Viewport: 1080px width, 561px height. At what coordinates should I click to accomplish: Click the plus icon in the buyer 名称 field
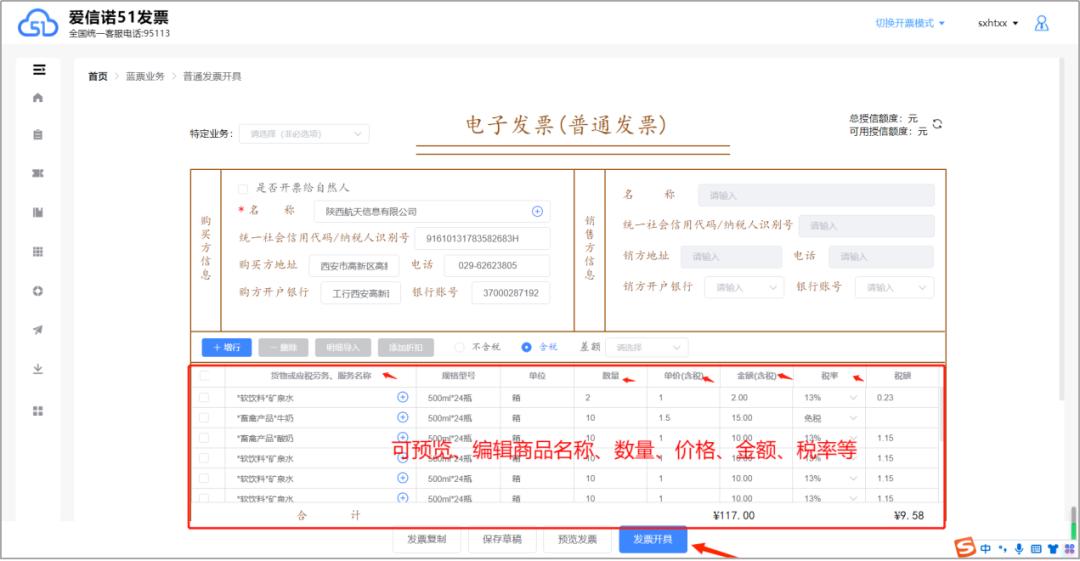click(537, 212)
